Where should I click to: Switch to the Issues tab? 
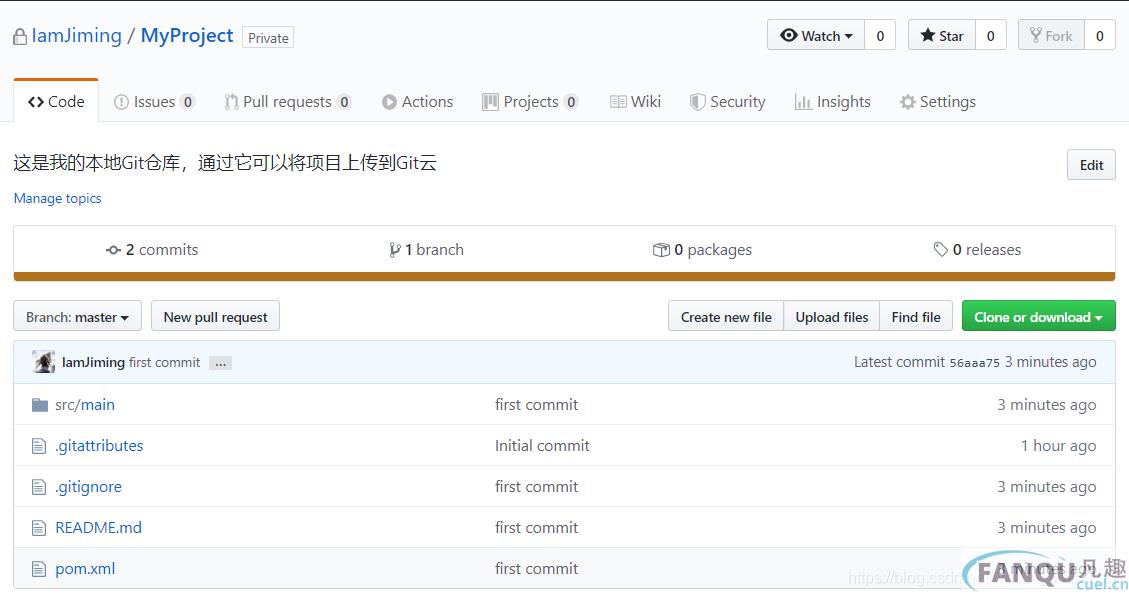154,102
